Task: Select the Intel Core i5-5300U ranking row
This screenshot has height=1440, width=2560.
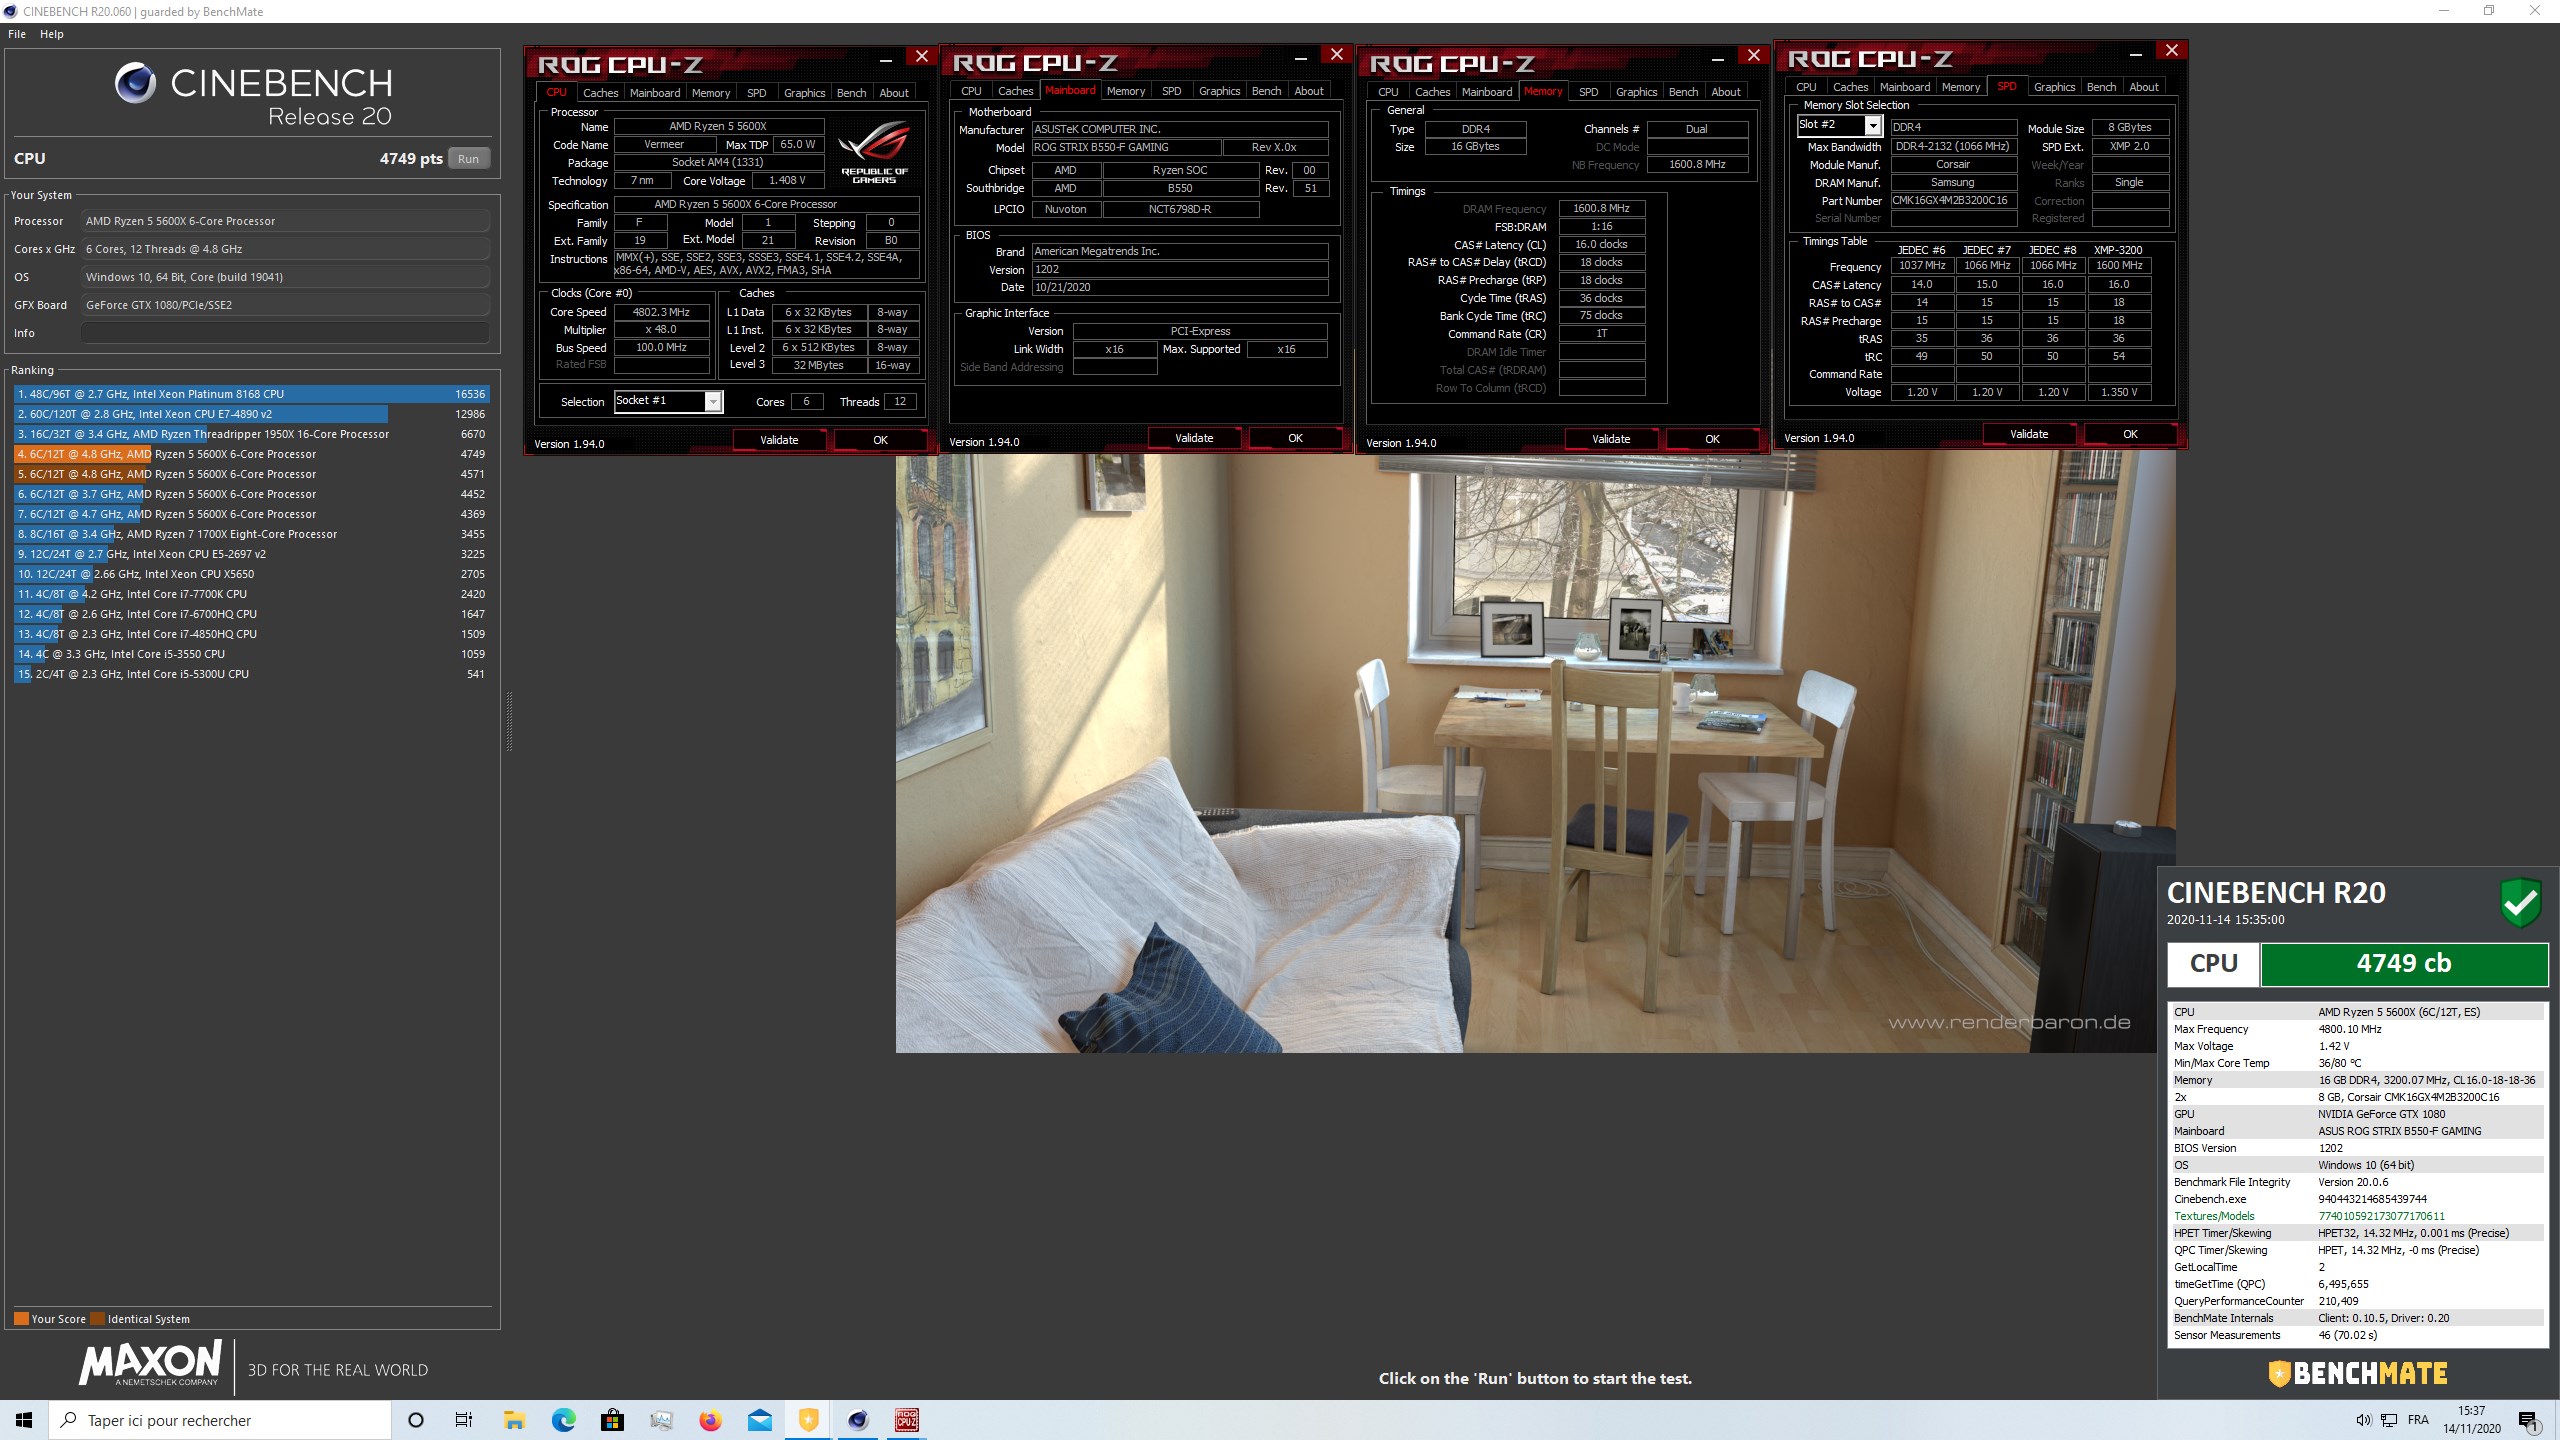Action: tap(251, 674)
